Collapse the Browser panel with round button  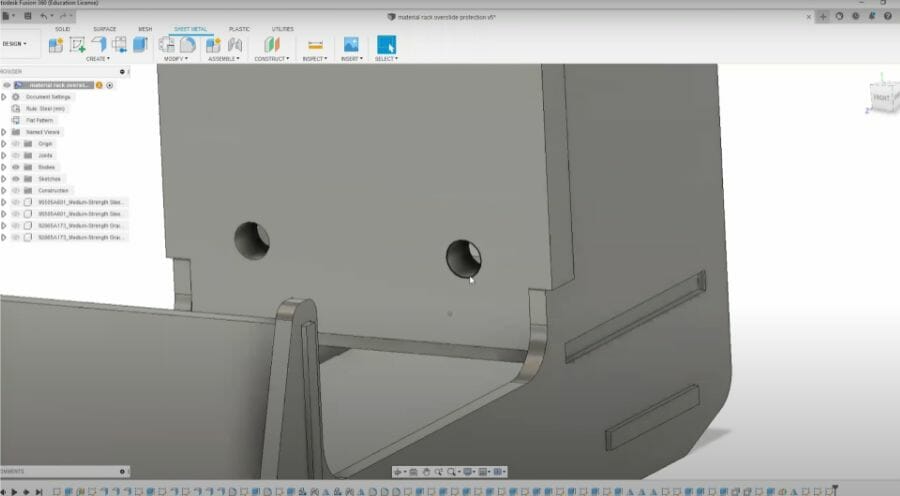122,72
